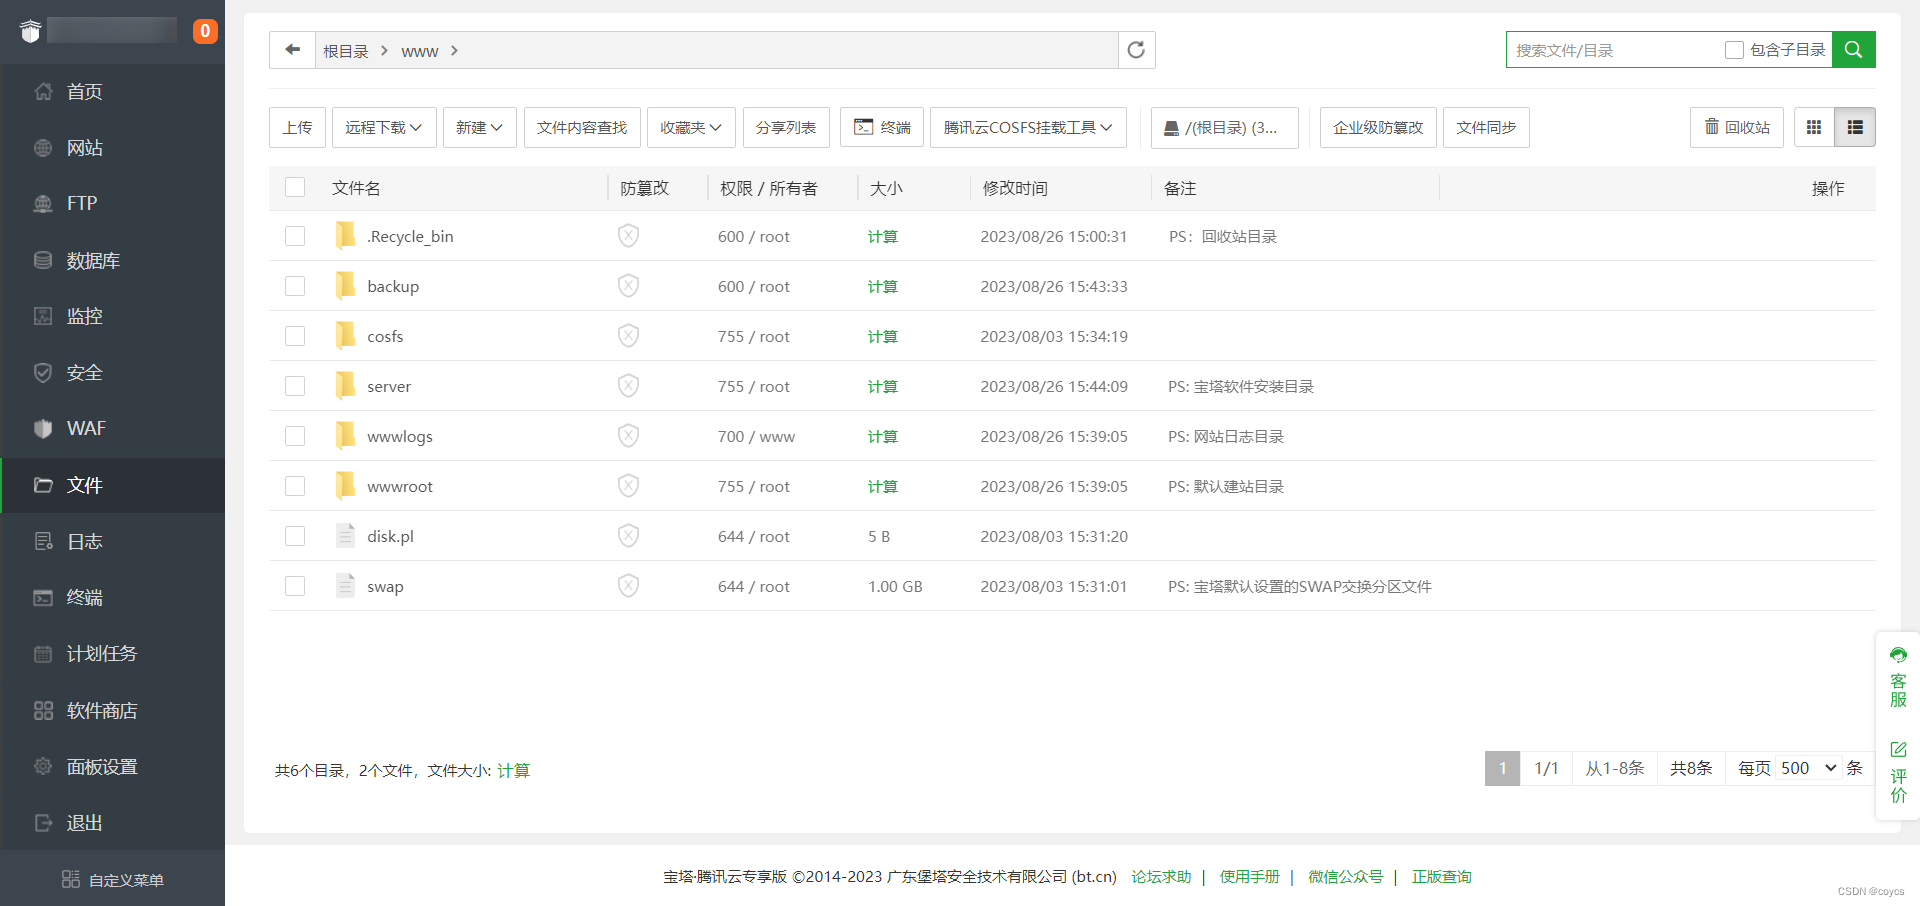Click the tamper-proof shield icon for disk.pl
Viewport: 1920px width, 906px height.
click(628, 536)
